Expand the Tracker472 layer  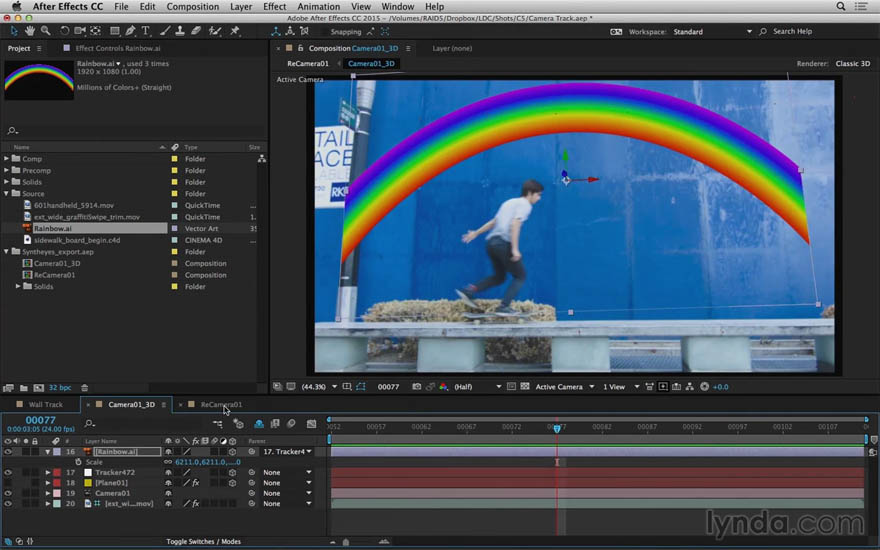click(48, 473)
